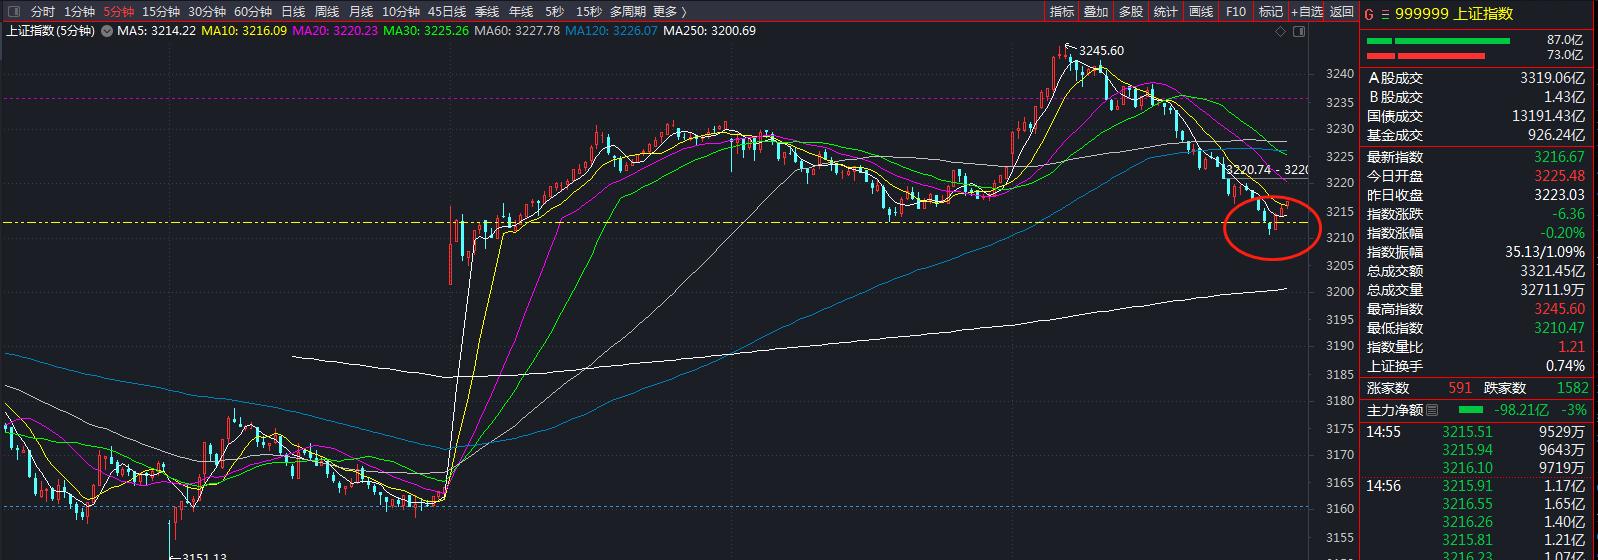Add to watchlist with +自选

pyautogui.click(x=1307, y=12)
